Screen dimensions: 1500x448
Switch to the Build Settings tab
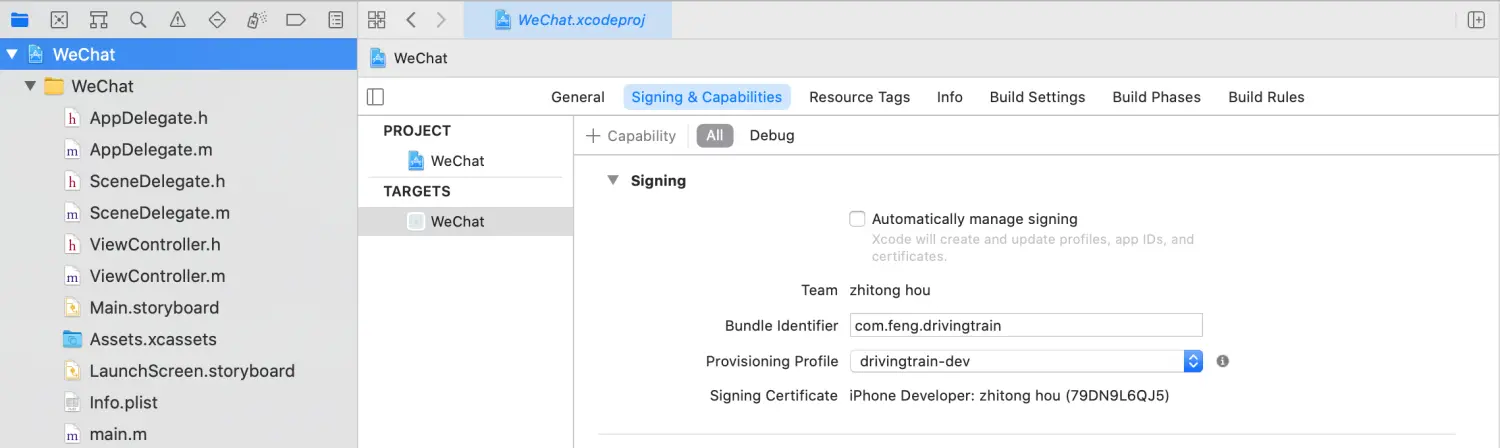pyautogui.click(x=1037, y=97)
